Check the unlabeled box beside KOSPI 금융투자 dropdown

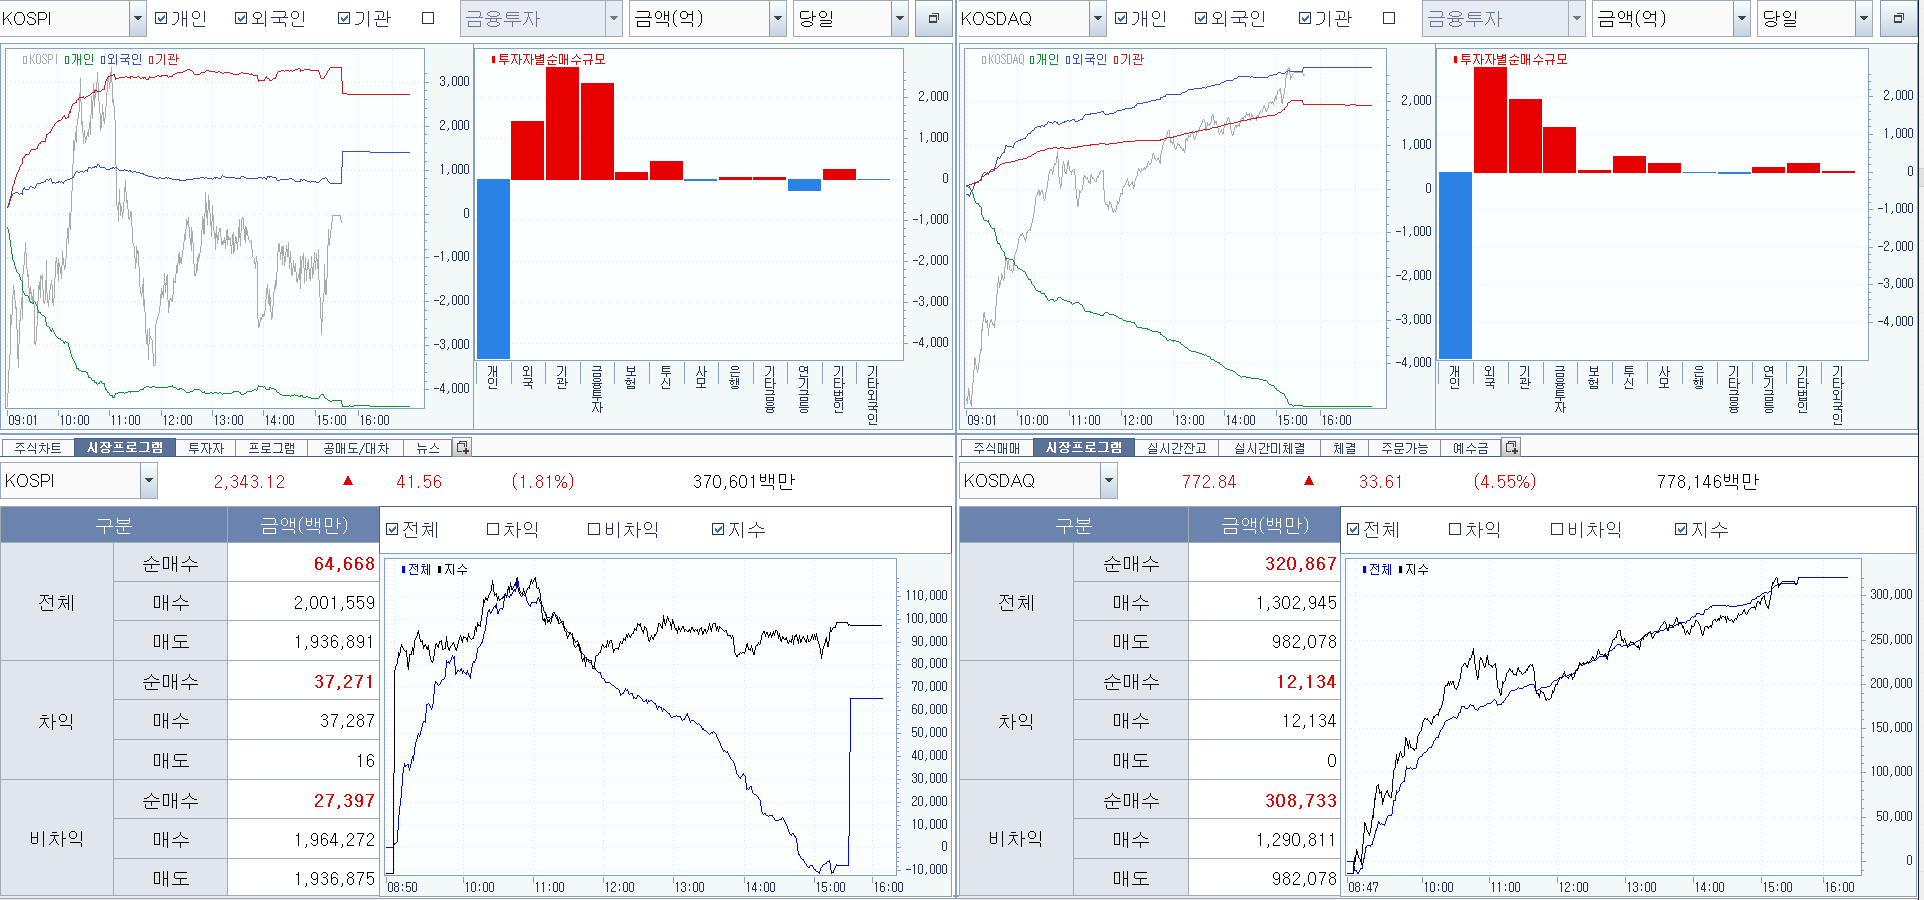tap(428, 18)
